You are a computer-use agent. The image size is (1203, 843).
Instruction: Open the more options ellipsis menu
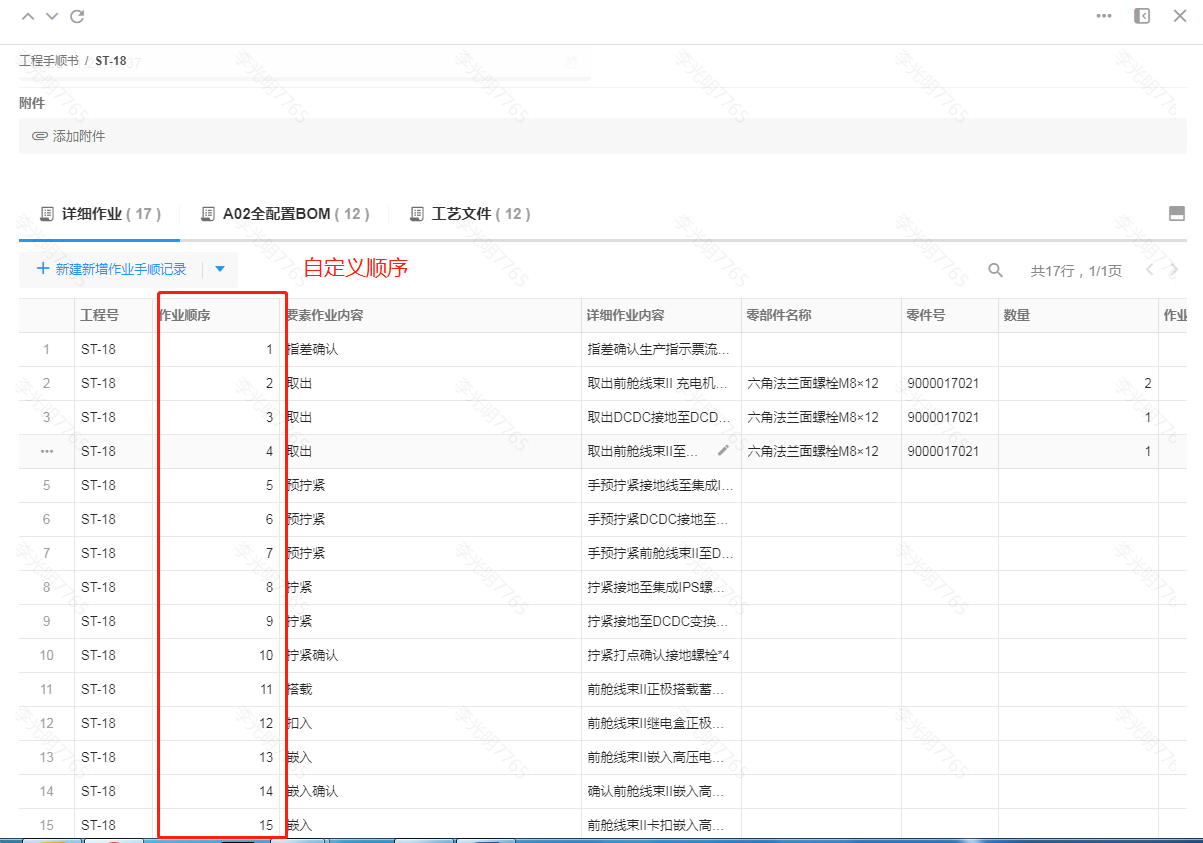[x=1104, y=16]
